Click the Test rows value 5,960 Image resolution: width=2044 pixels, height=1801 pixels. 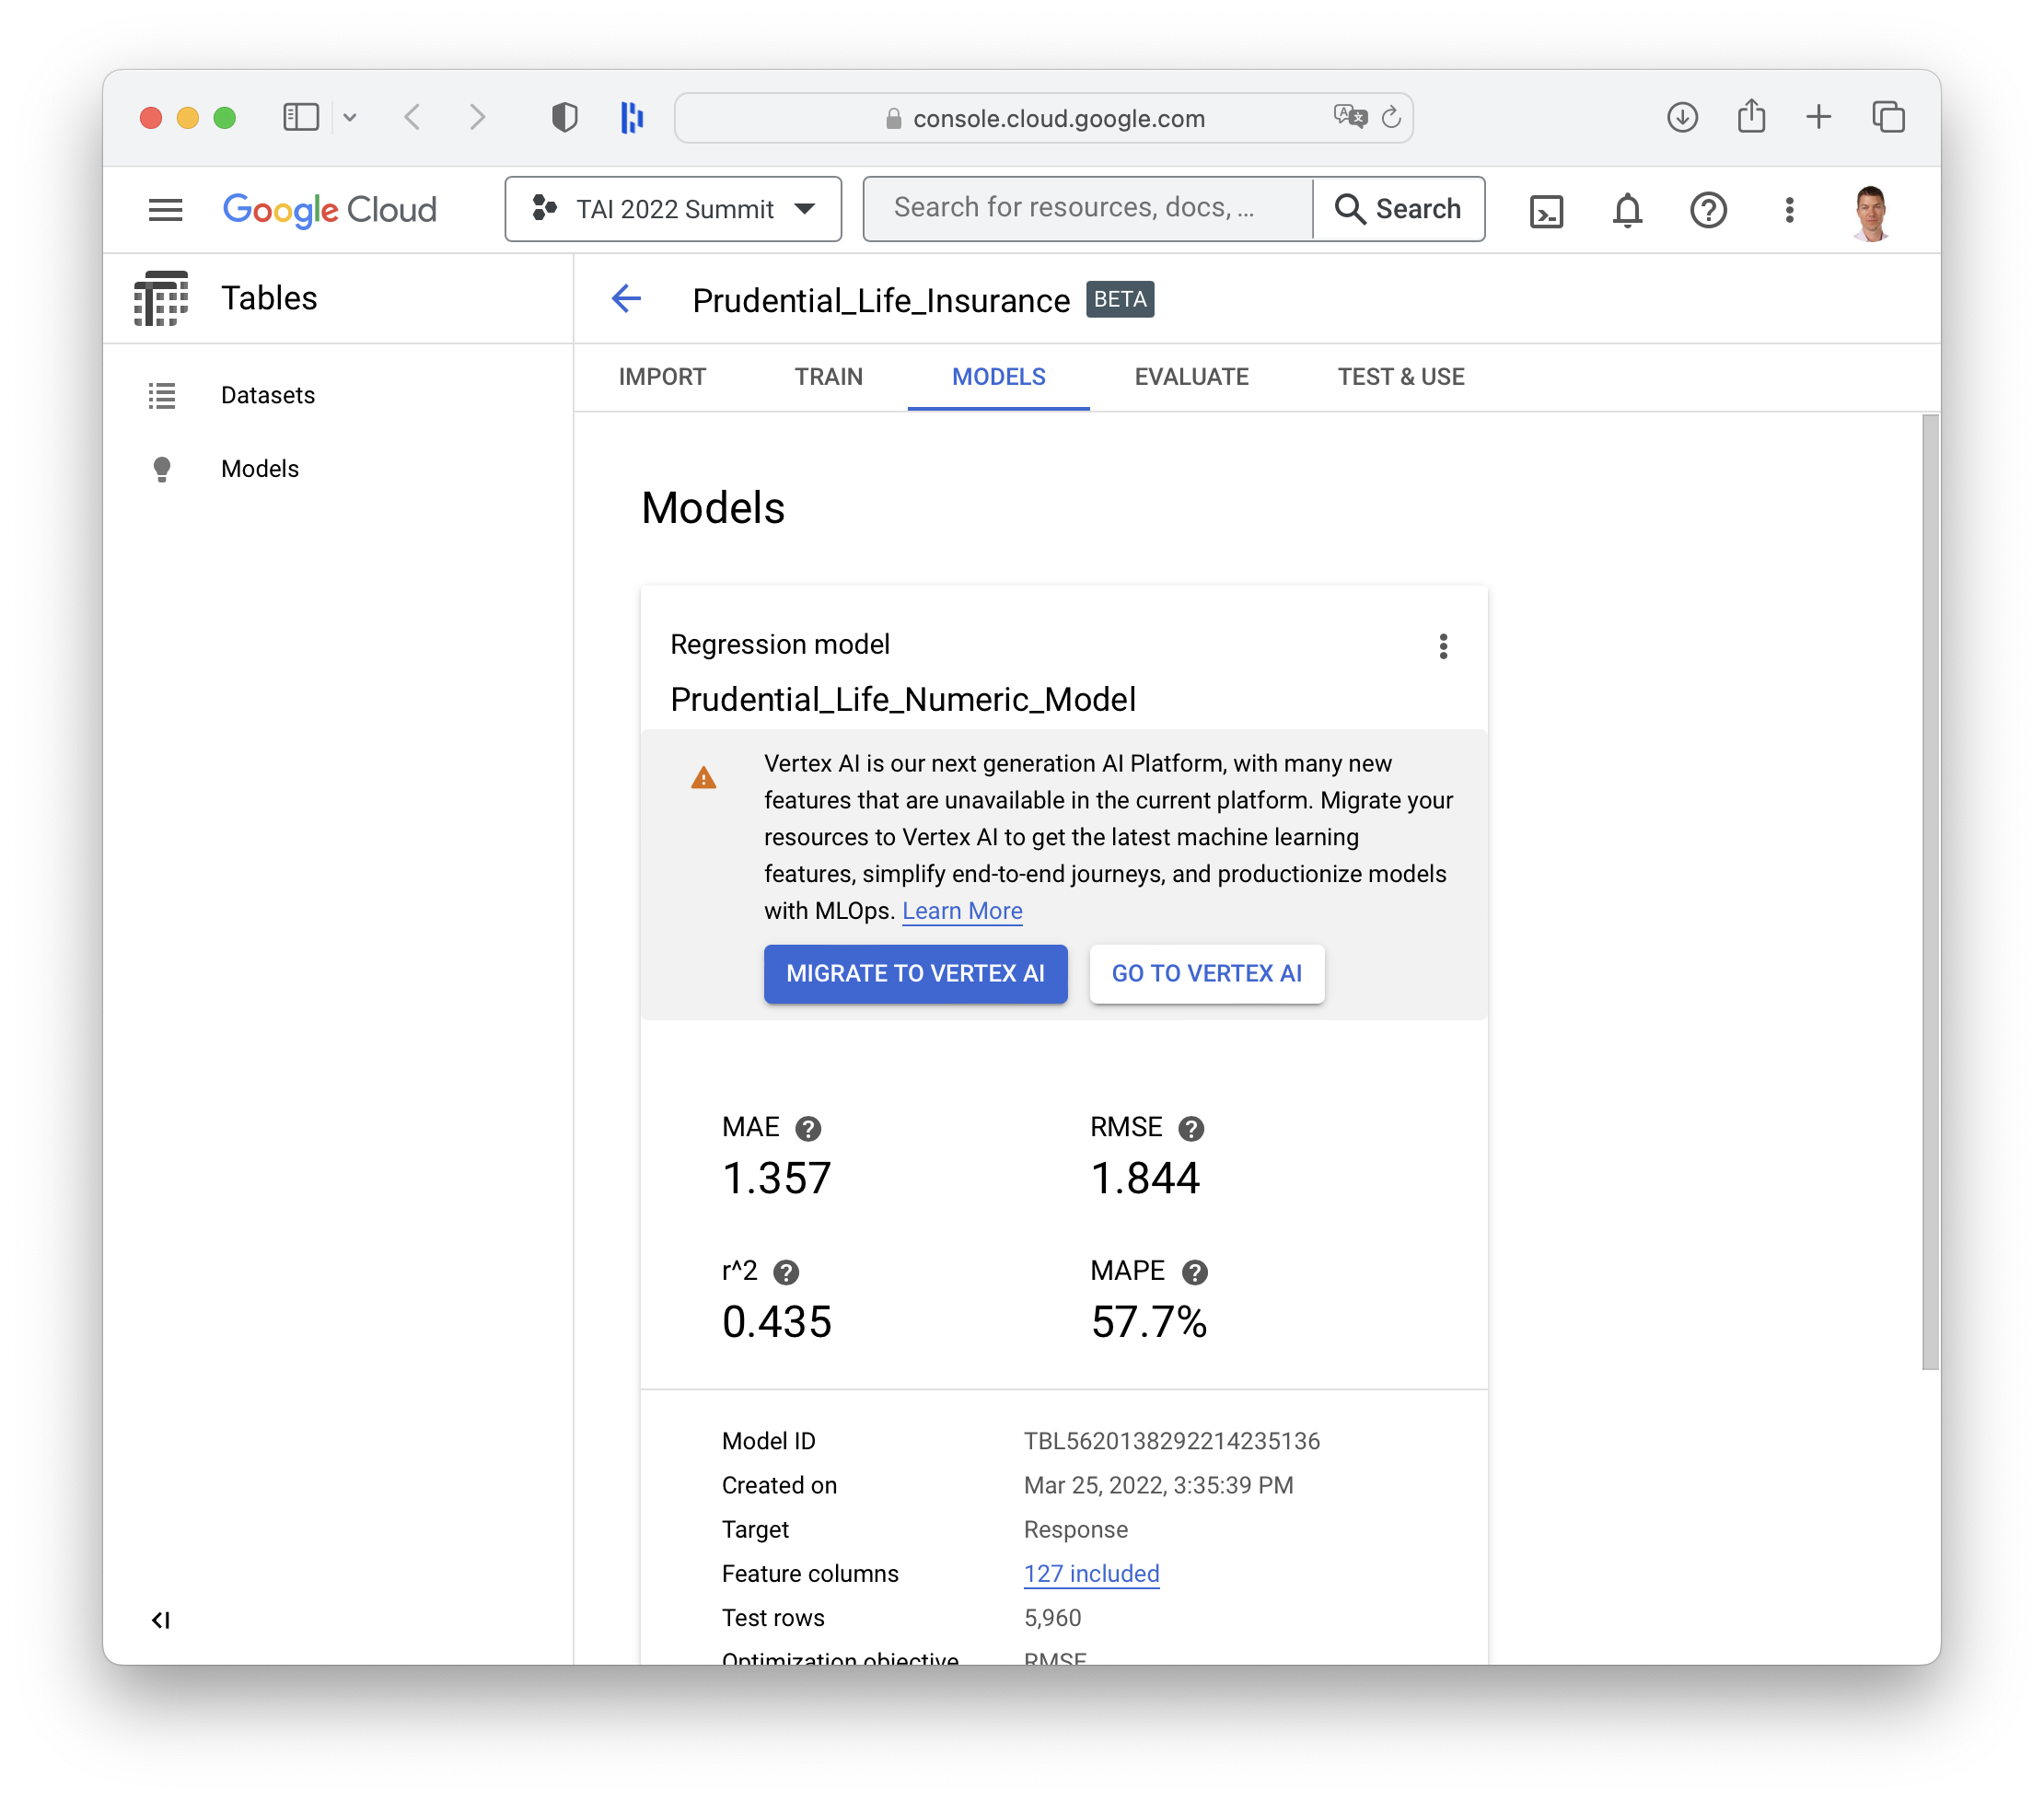coord(1052,1618)
